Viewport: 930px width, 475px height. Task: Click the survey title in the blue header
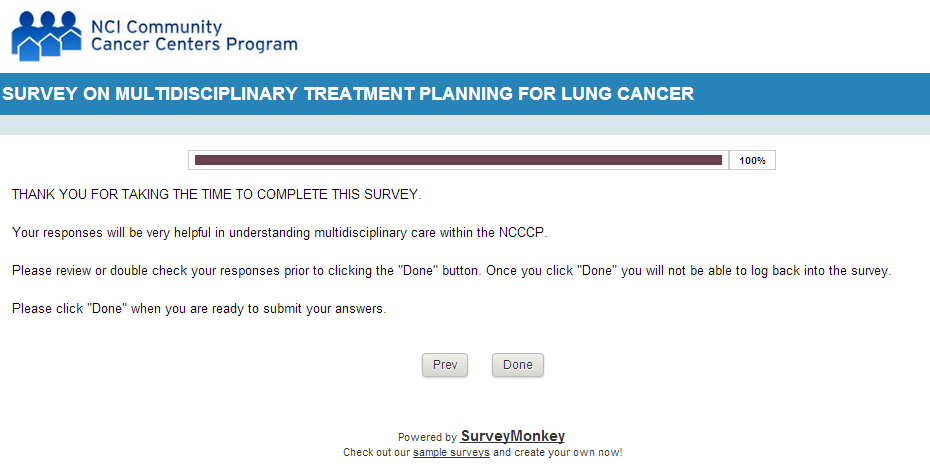click(x=348, y=94)
